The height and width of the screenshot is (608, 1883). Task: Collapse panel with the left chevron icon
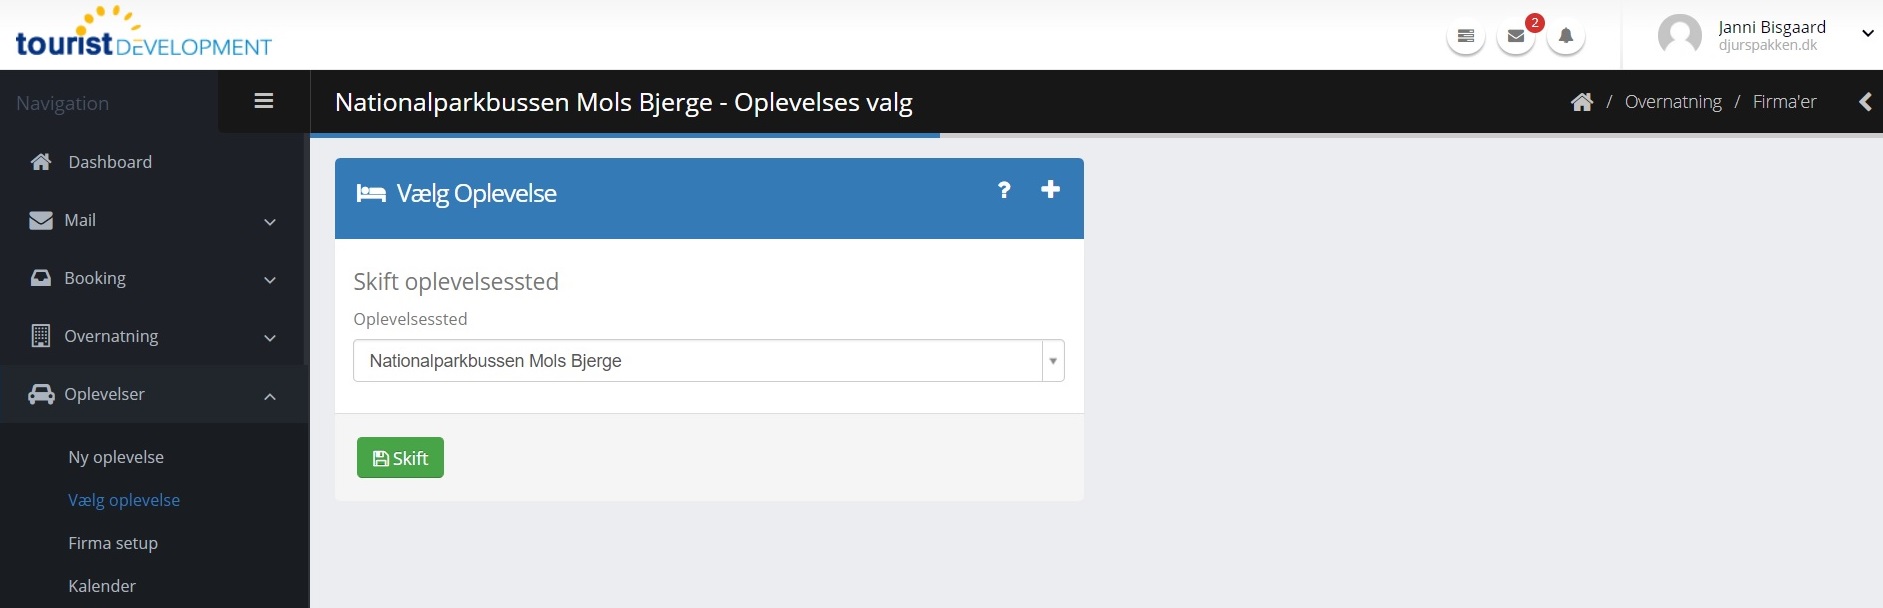click(1865, 102)
